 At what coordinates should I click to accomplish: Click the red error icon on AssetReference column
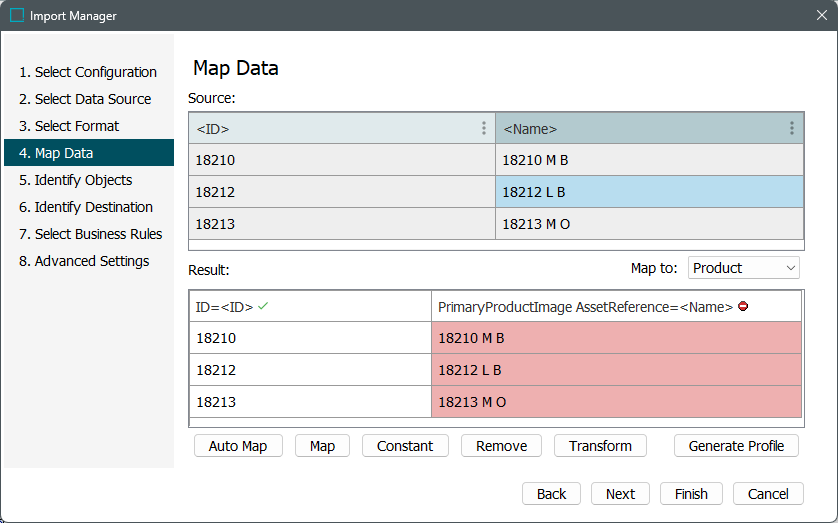(743, 307)
